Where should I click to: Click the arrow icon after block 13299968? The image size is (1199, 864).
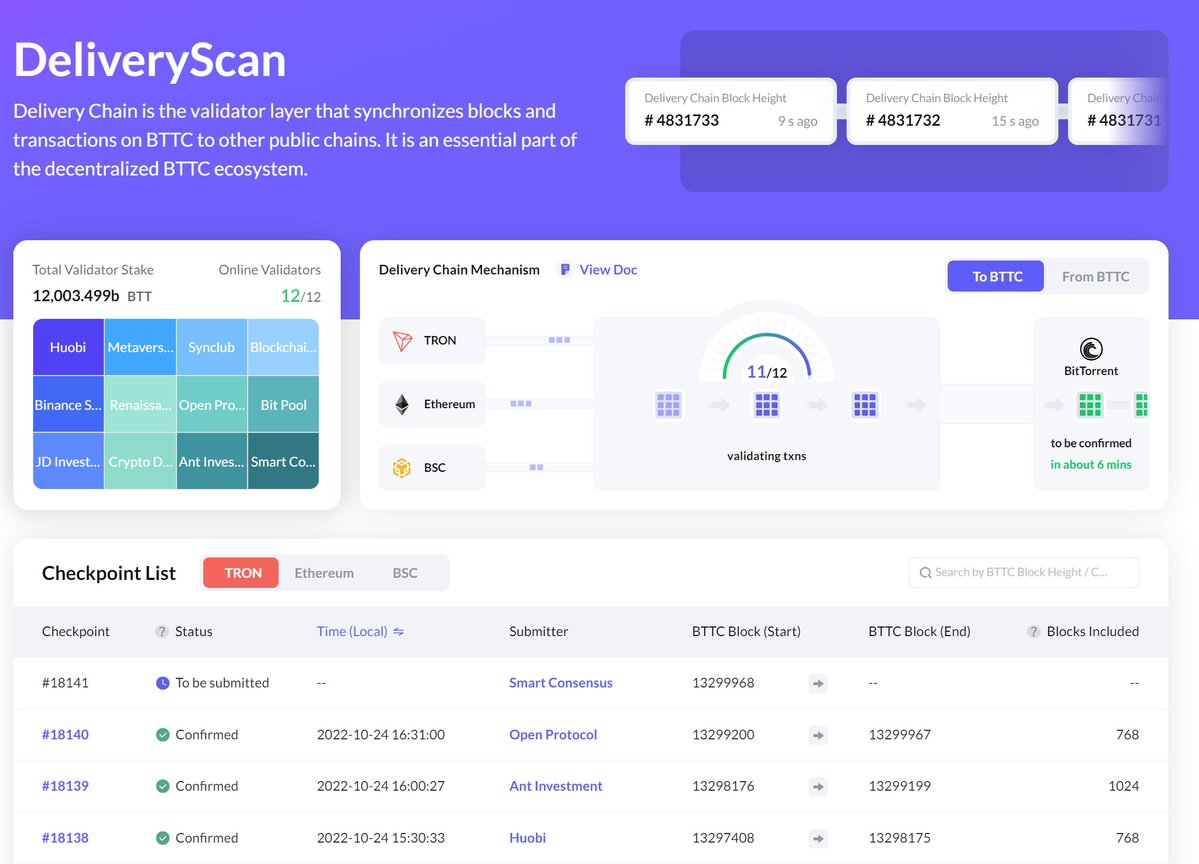click(818, 684)
